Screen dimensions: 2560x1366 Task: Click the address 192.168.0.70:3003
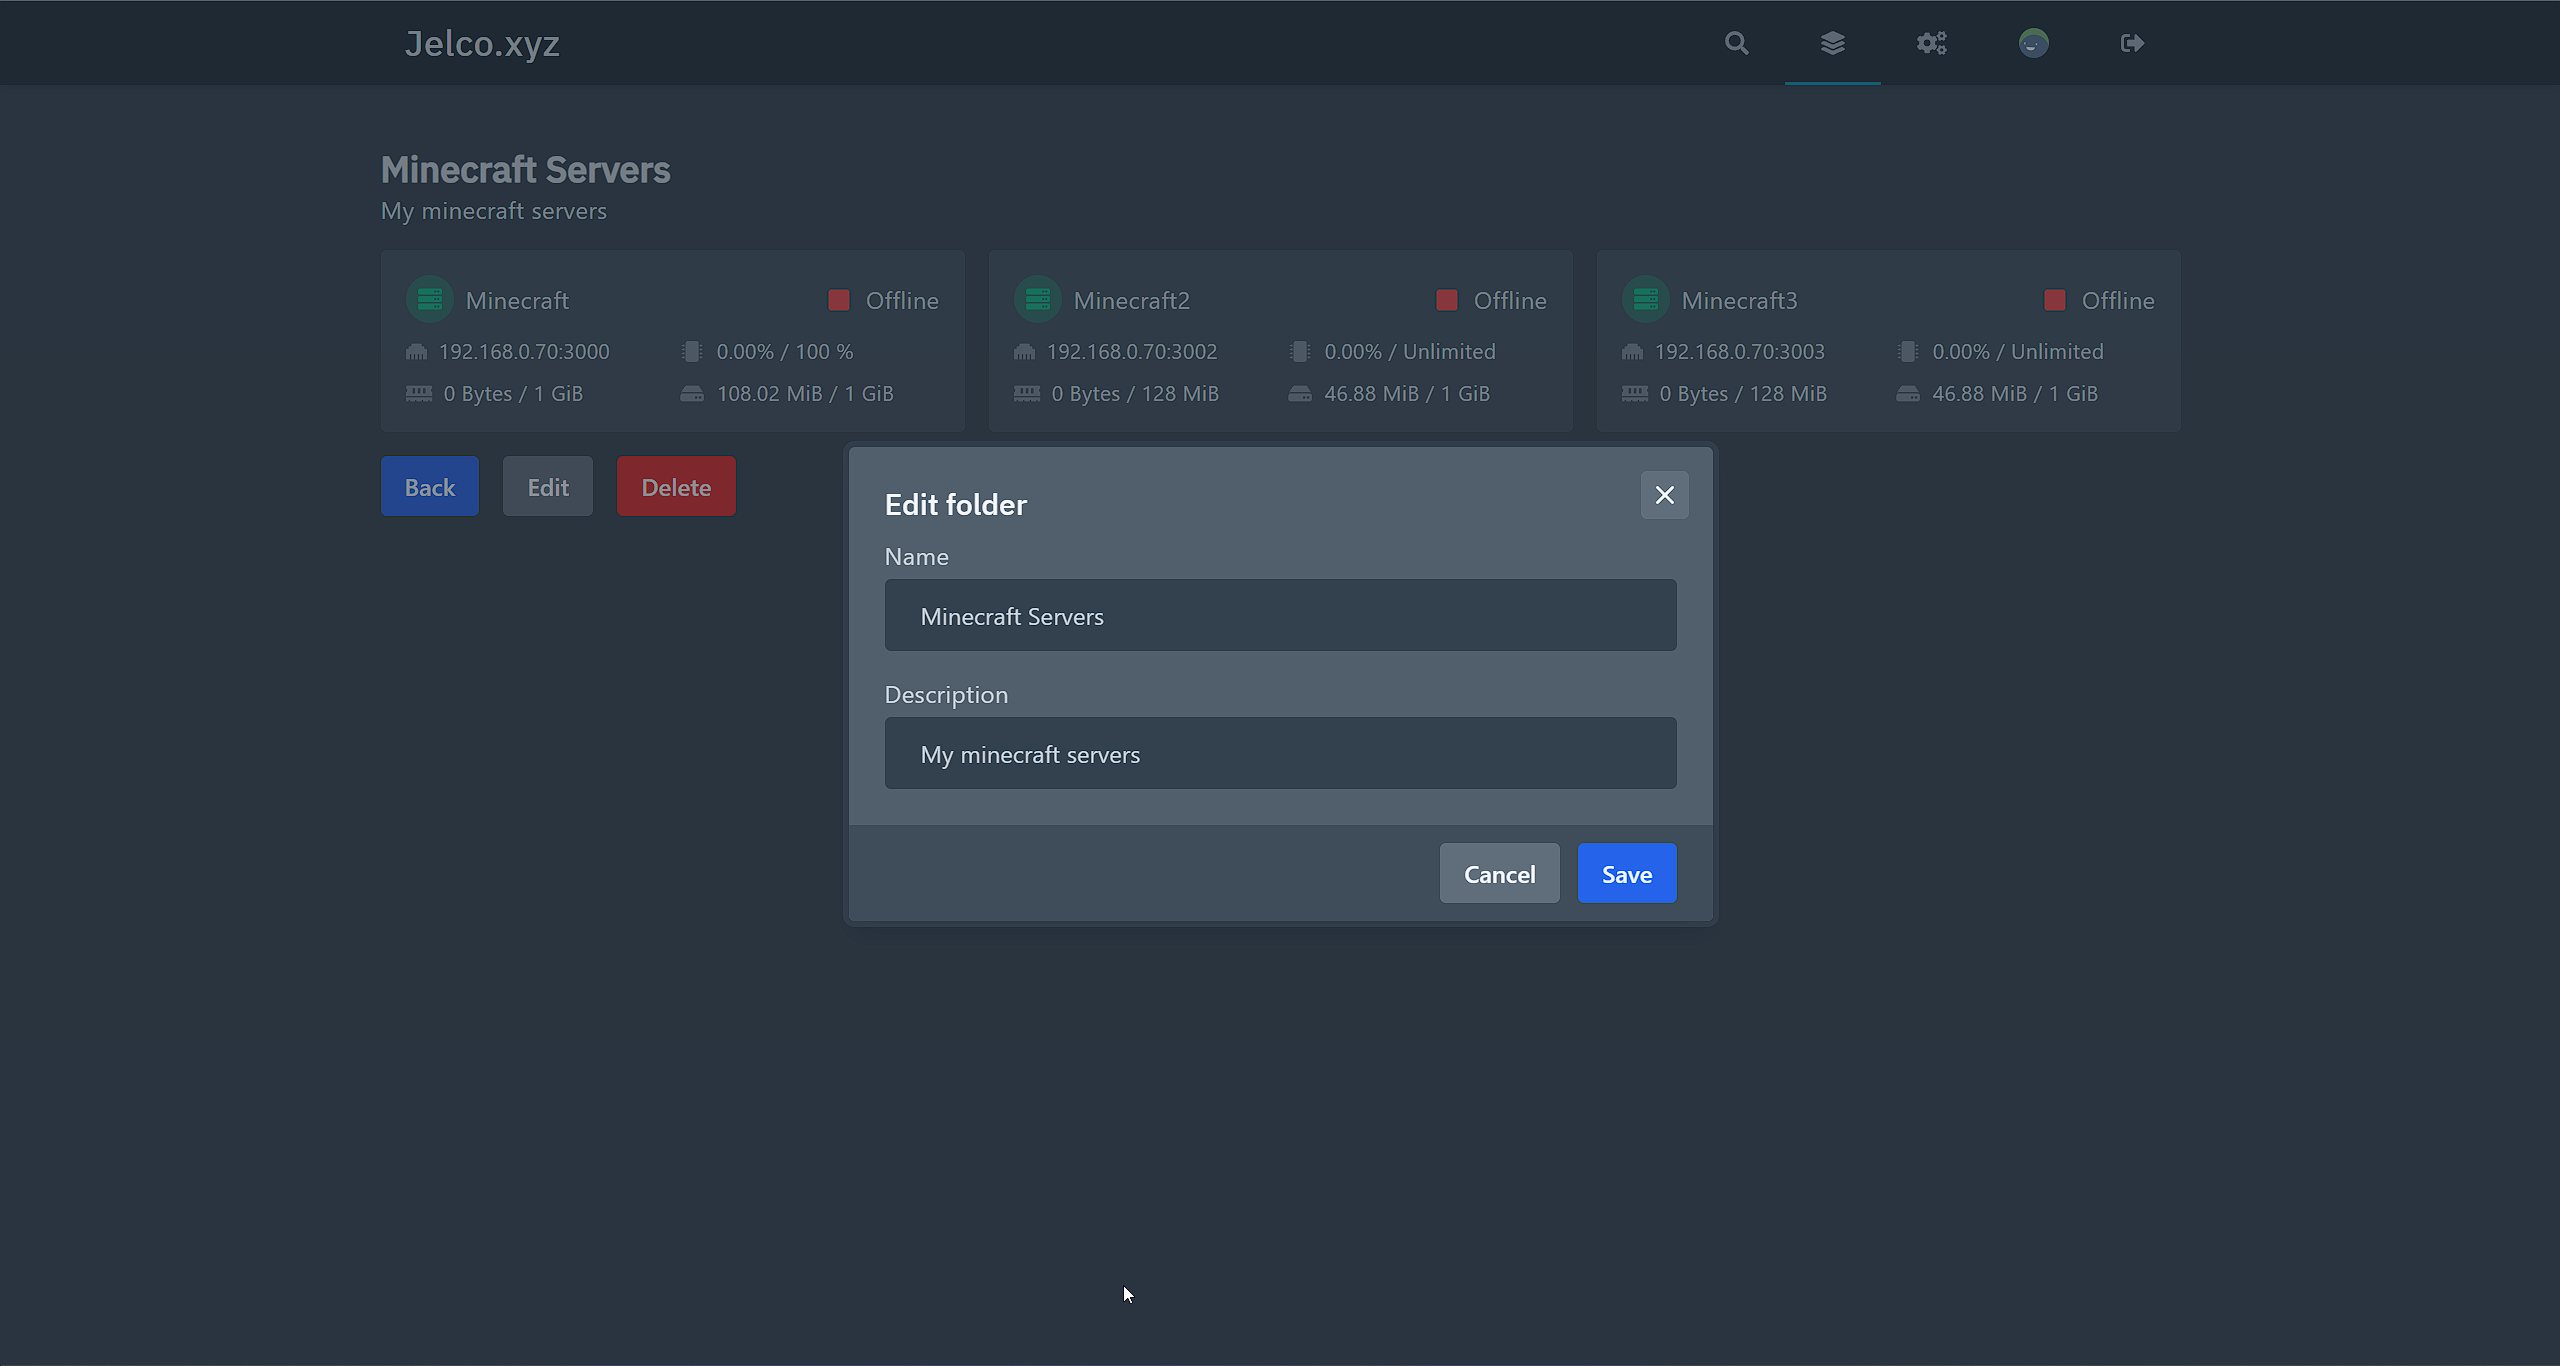1740,351
